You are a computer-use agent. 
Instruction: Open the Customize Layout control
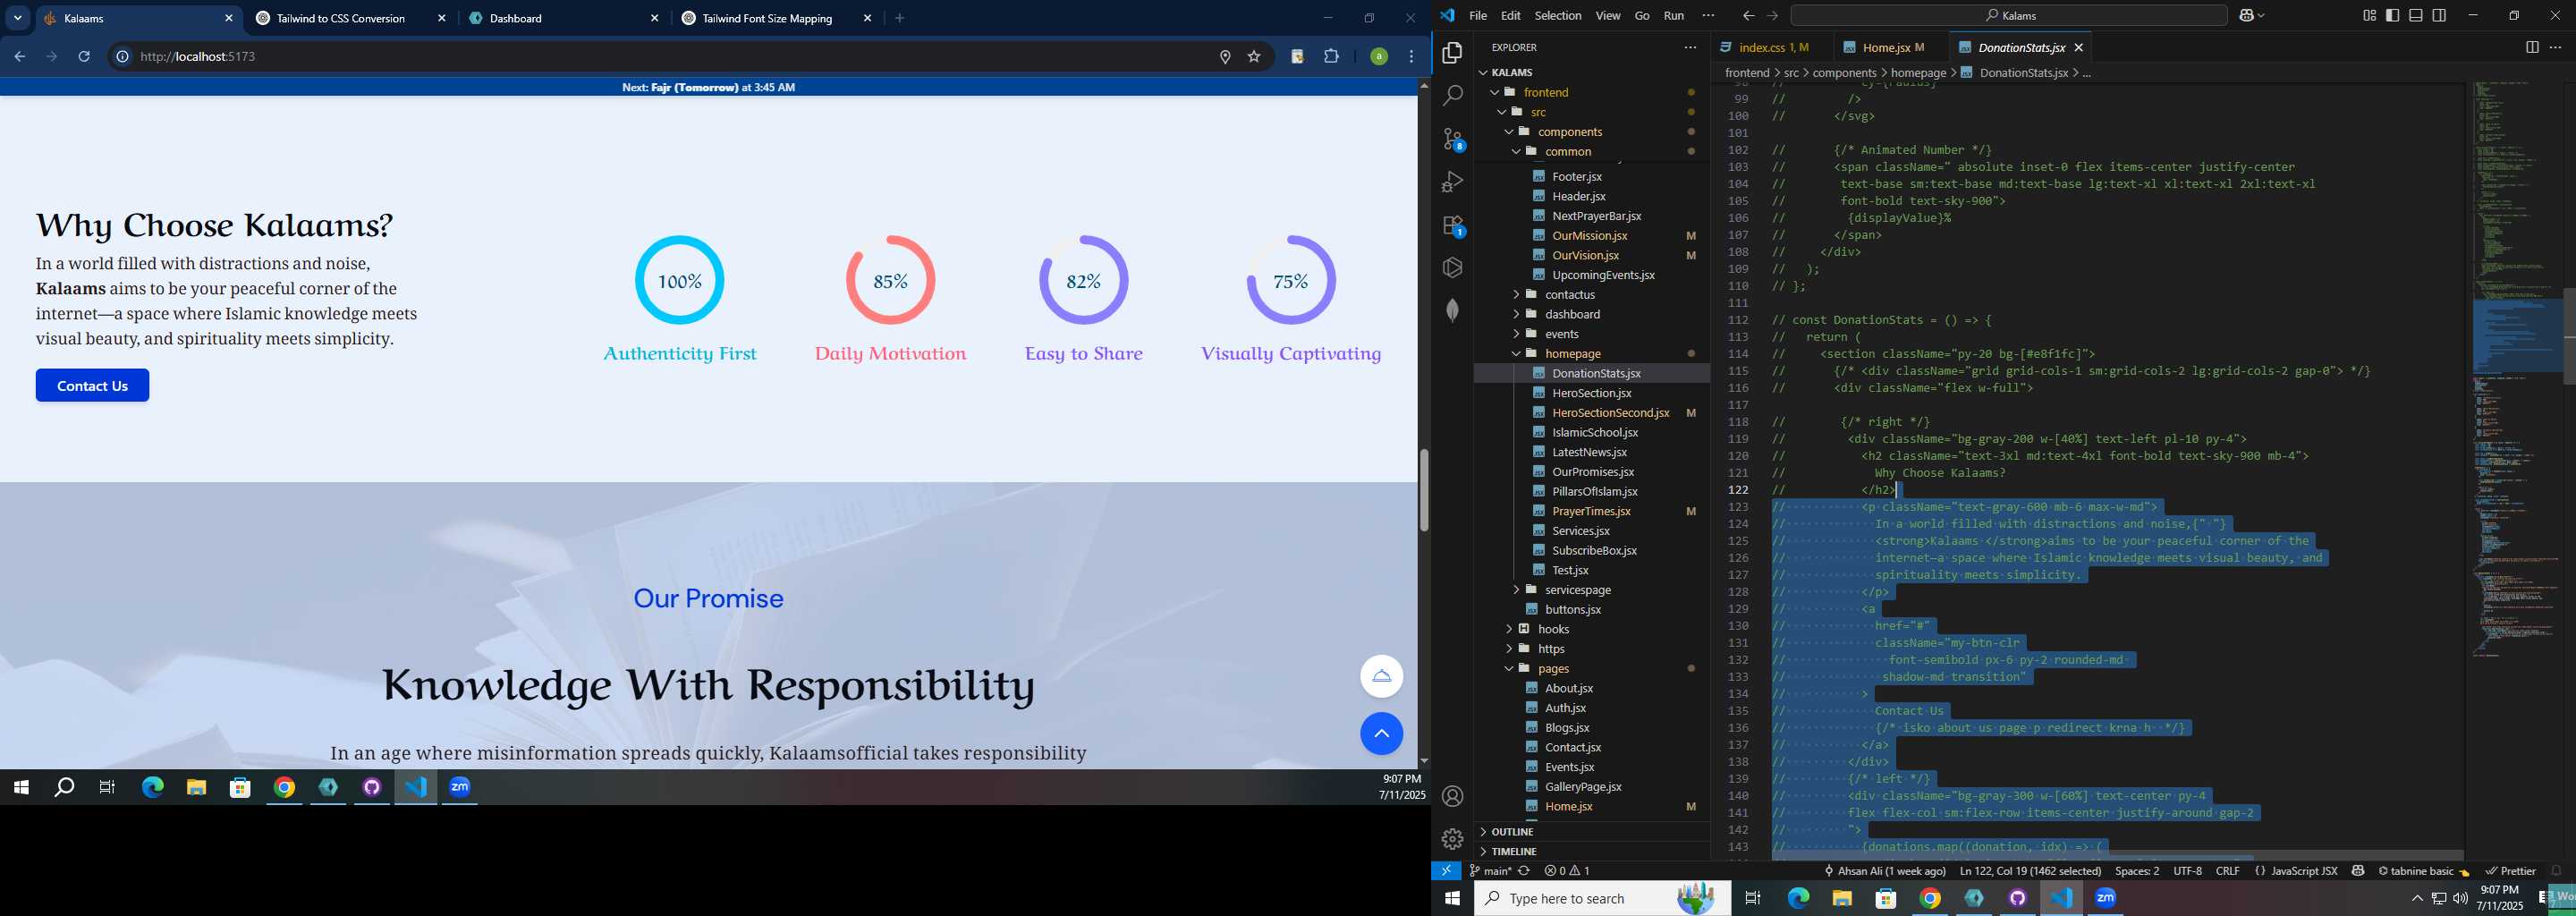click(2369, 15)
